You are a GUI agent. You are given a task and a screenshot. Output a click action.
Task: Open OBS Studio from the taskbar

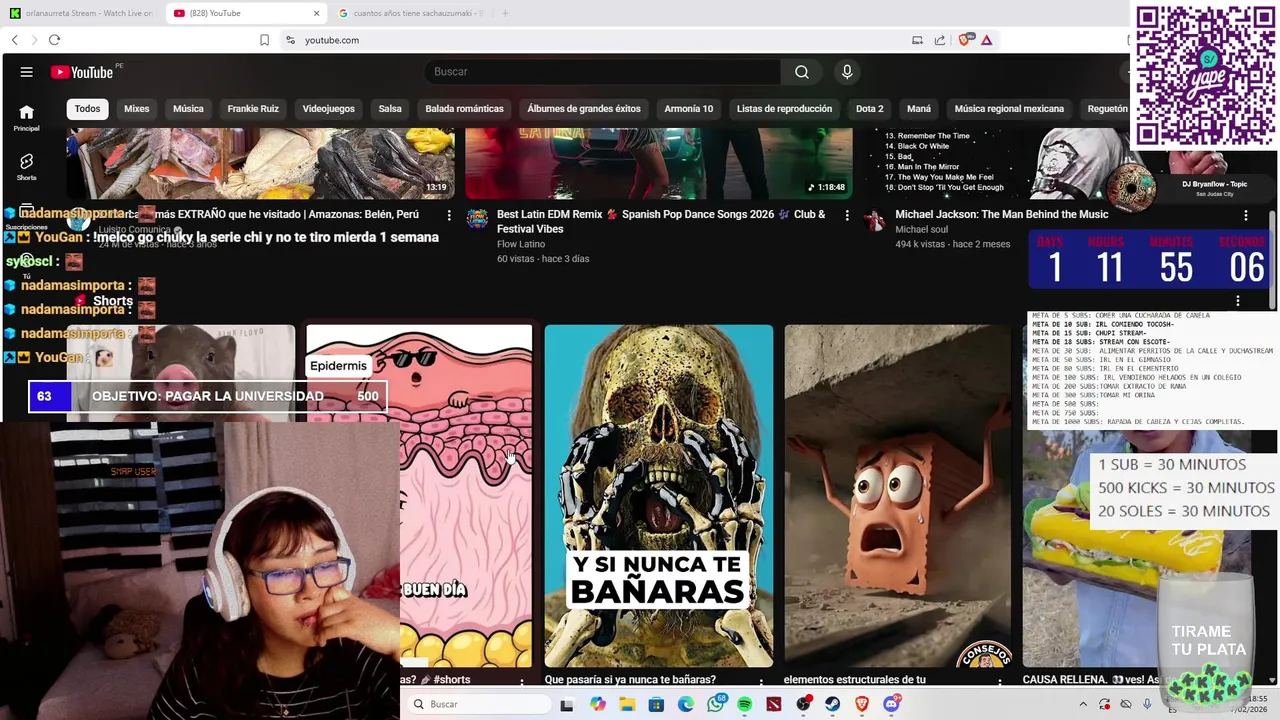(x=803, y=704)
